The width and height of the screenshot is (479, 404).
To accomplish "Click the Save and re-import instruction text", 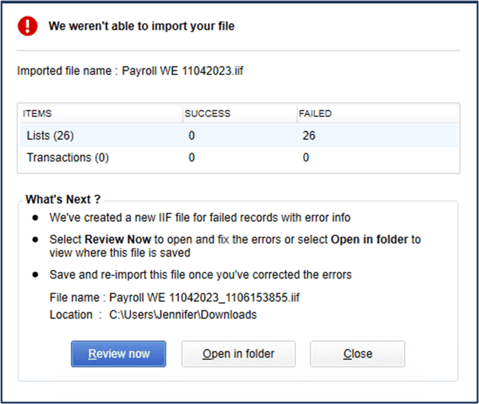I will click(200, 275).
